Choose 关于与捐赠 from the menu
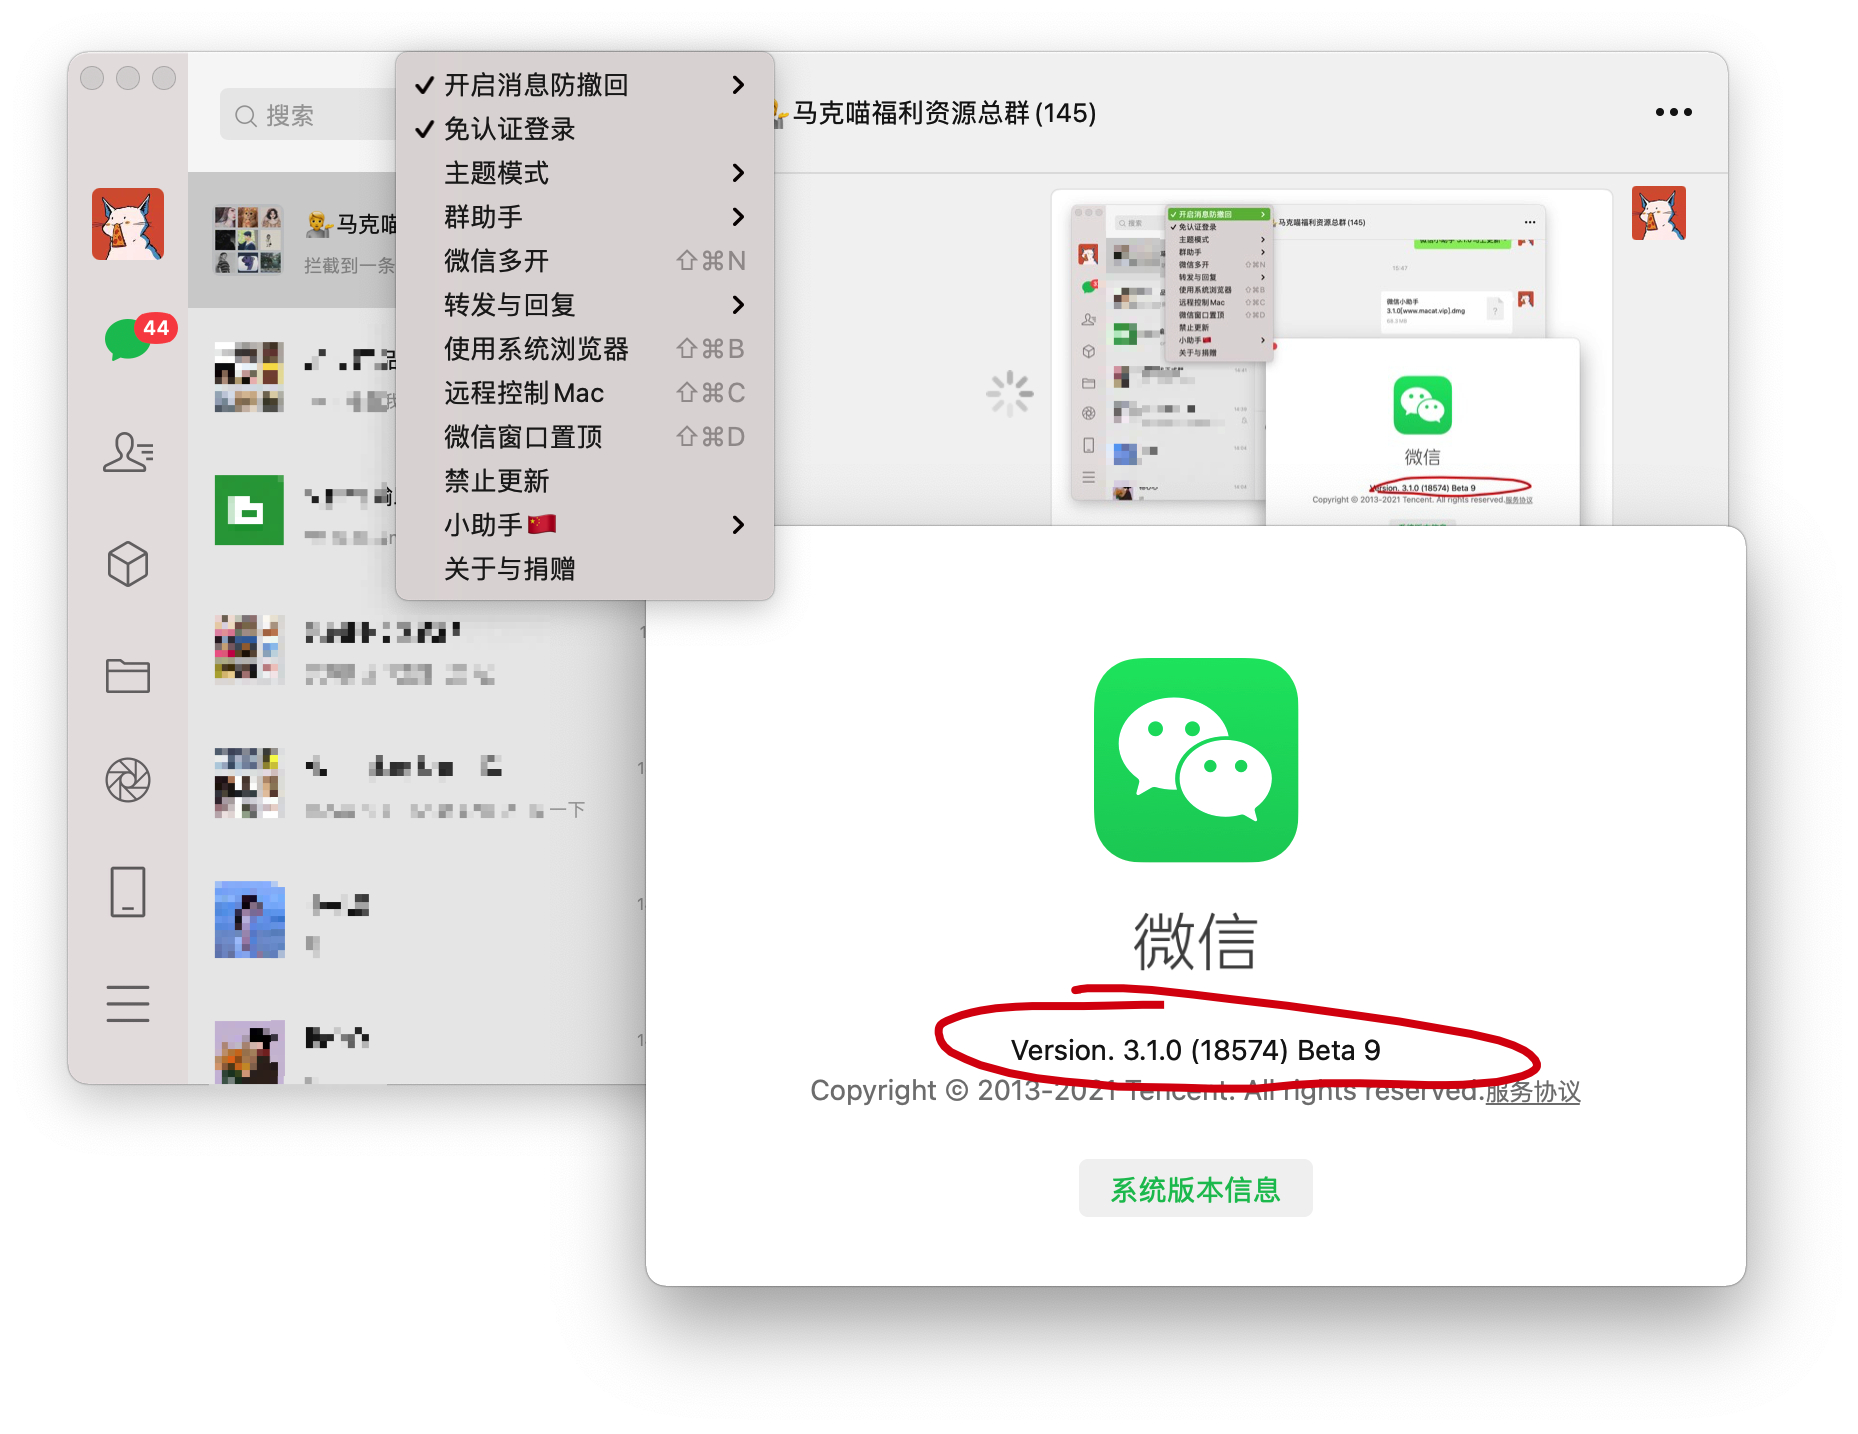 click(509, 569)
